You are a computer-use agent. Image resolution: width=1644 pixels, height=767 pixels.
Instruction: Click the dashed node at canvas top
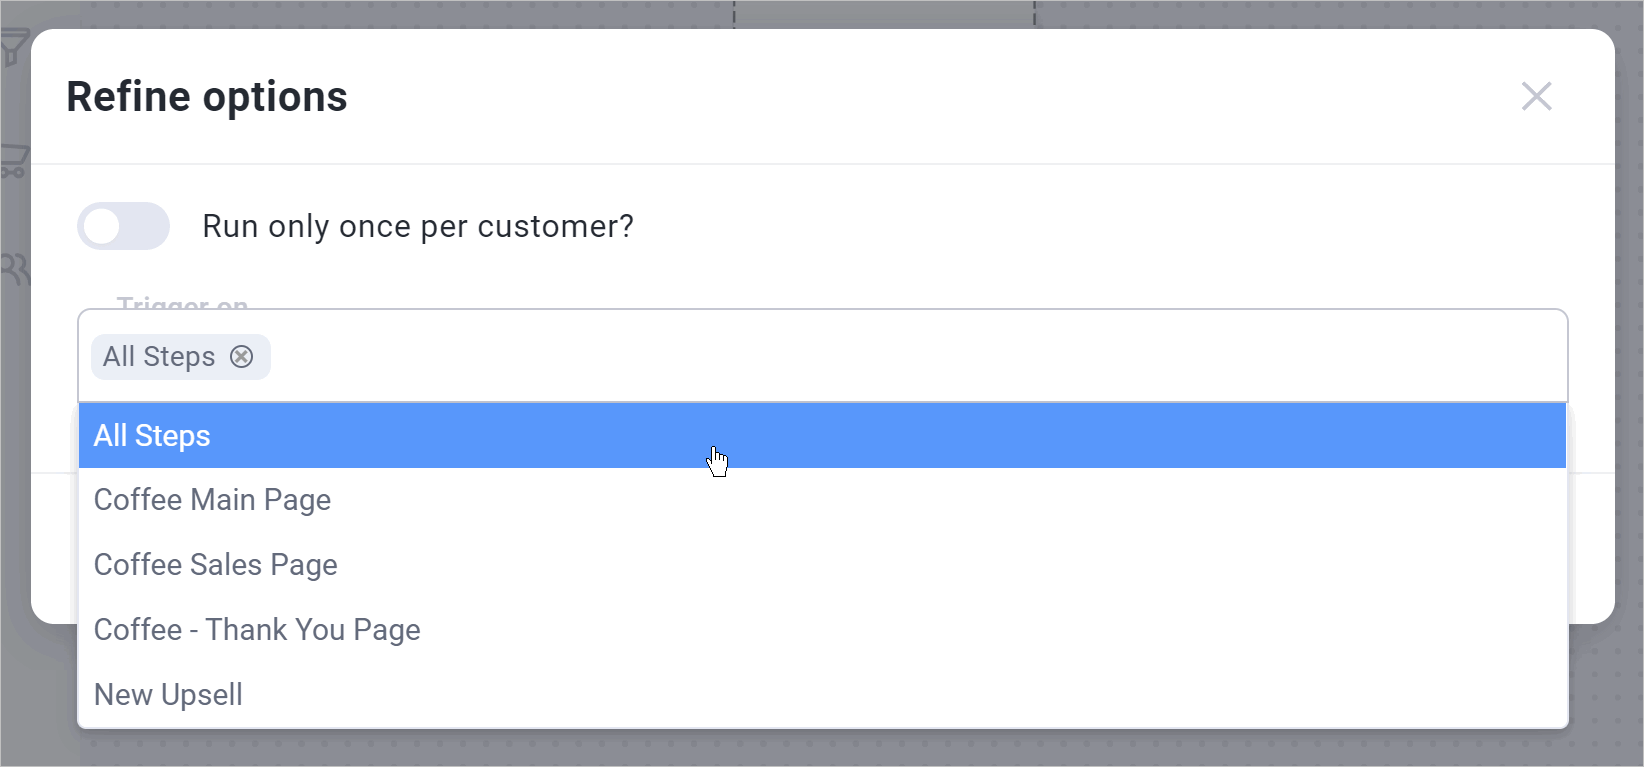point(884,13)
